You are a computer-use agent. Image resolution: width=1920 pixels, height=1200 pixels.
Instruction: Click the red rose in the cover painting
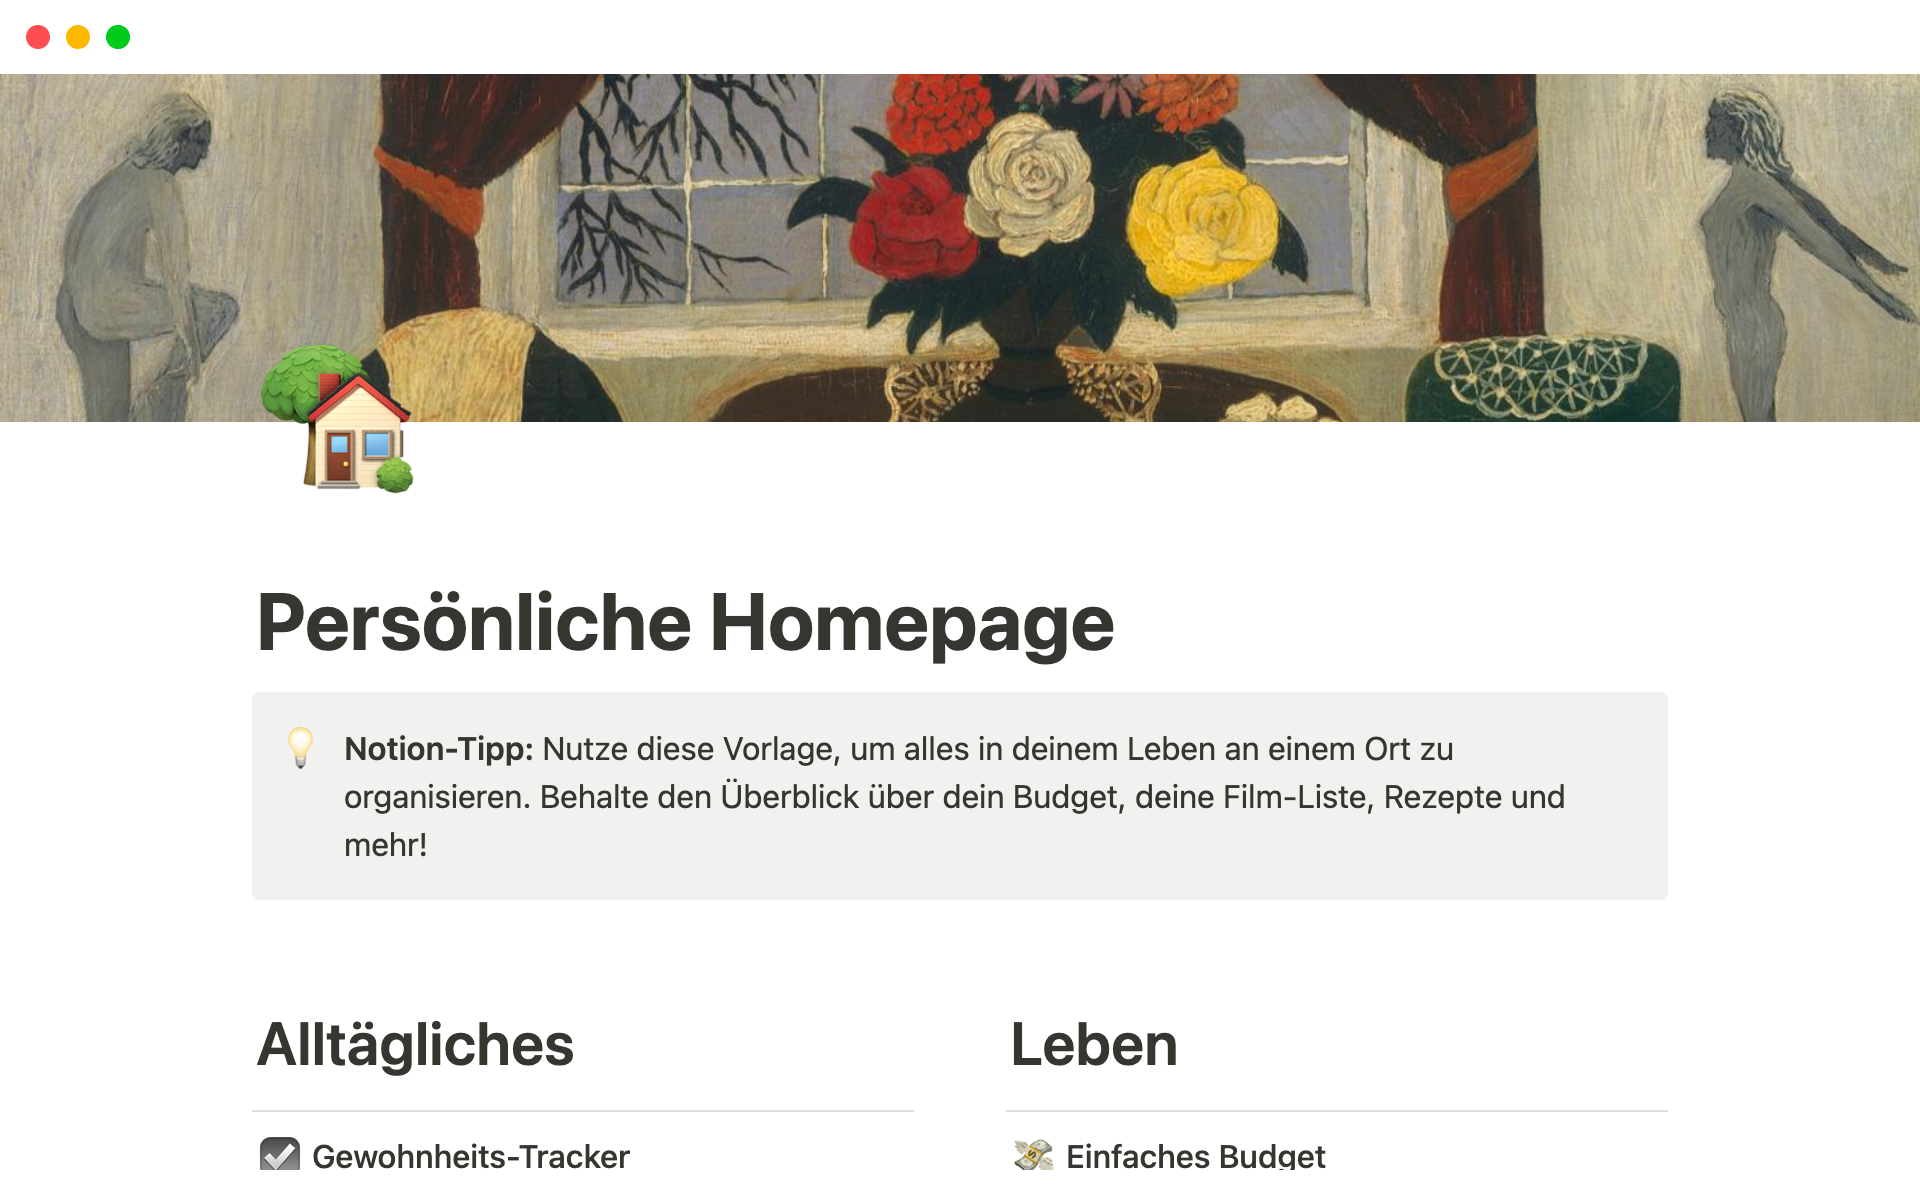click(x=912, y=222)
